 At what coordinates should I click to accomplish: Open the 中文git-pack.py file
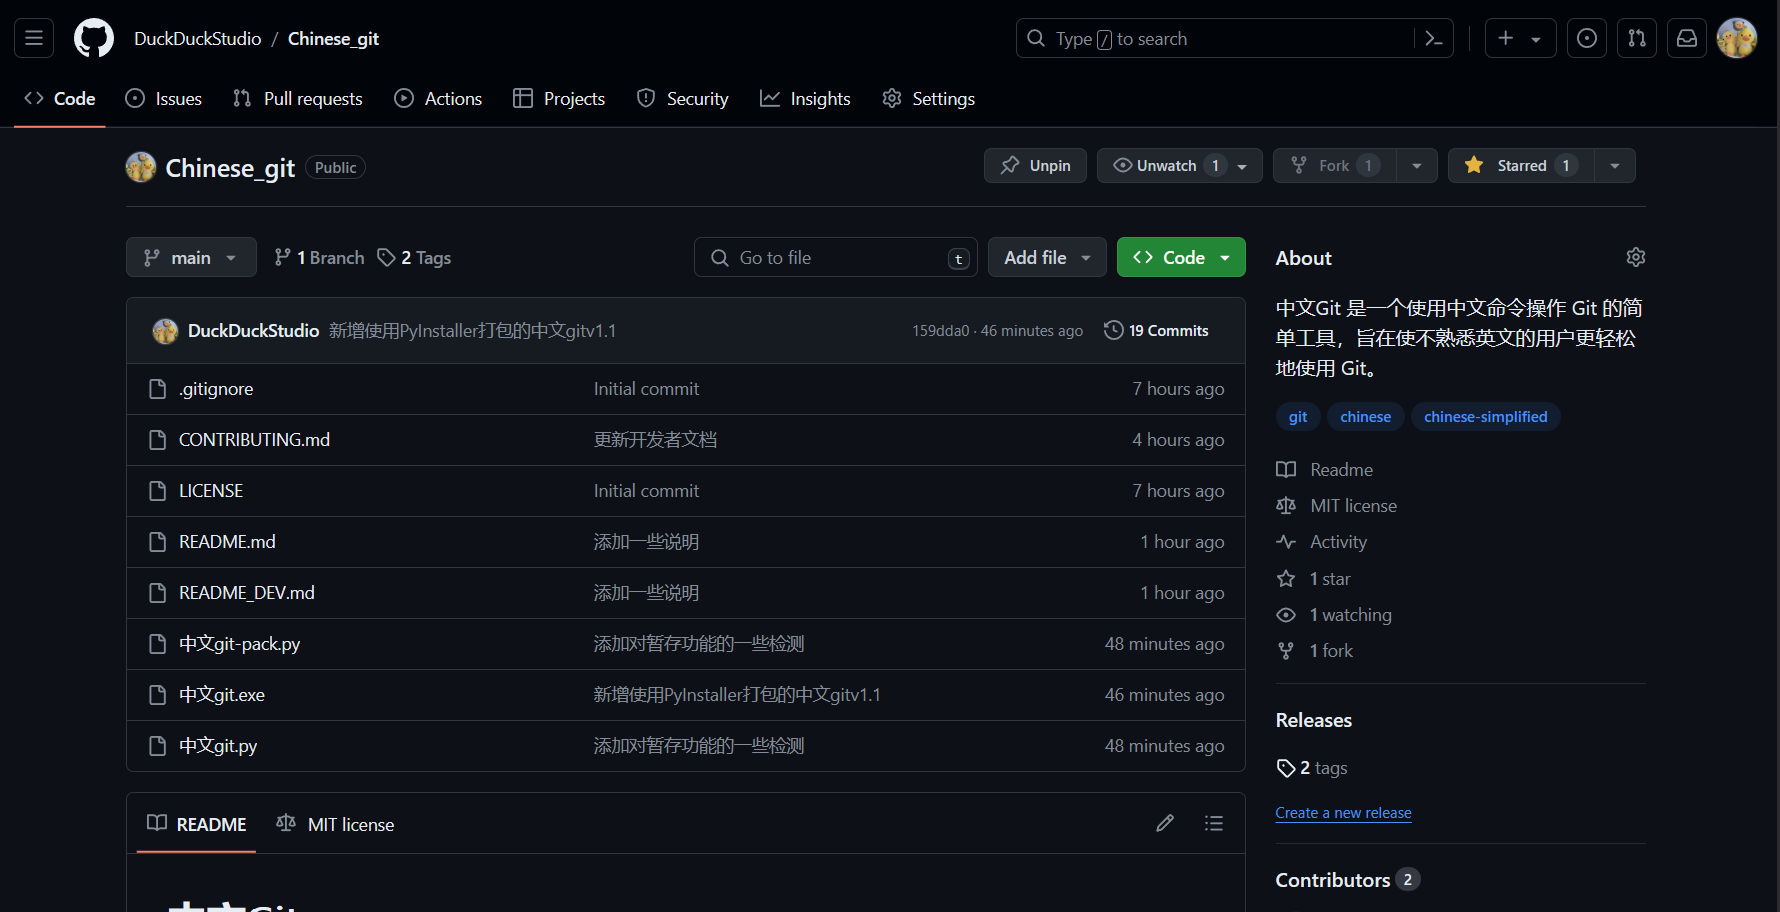[x=240, y=644]
